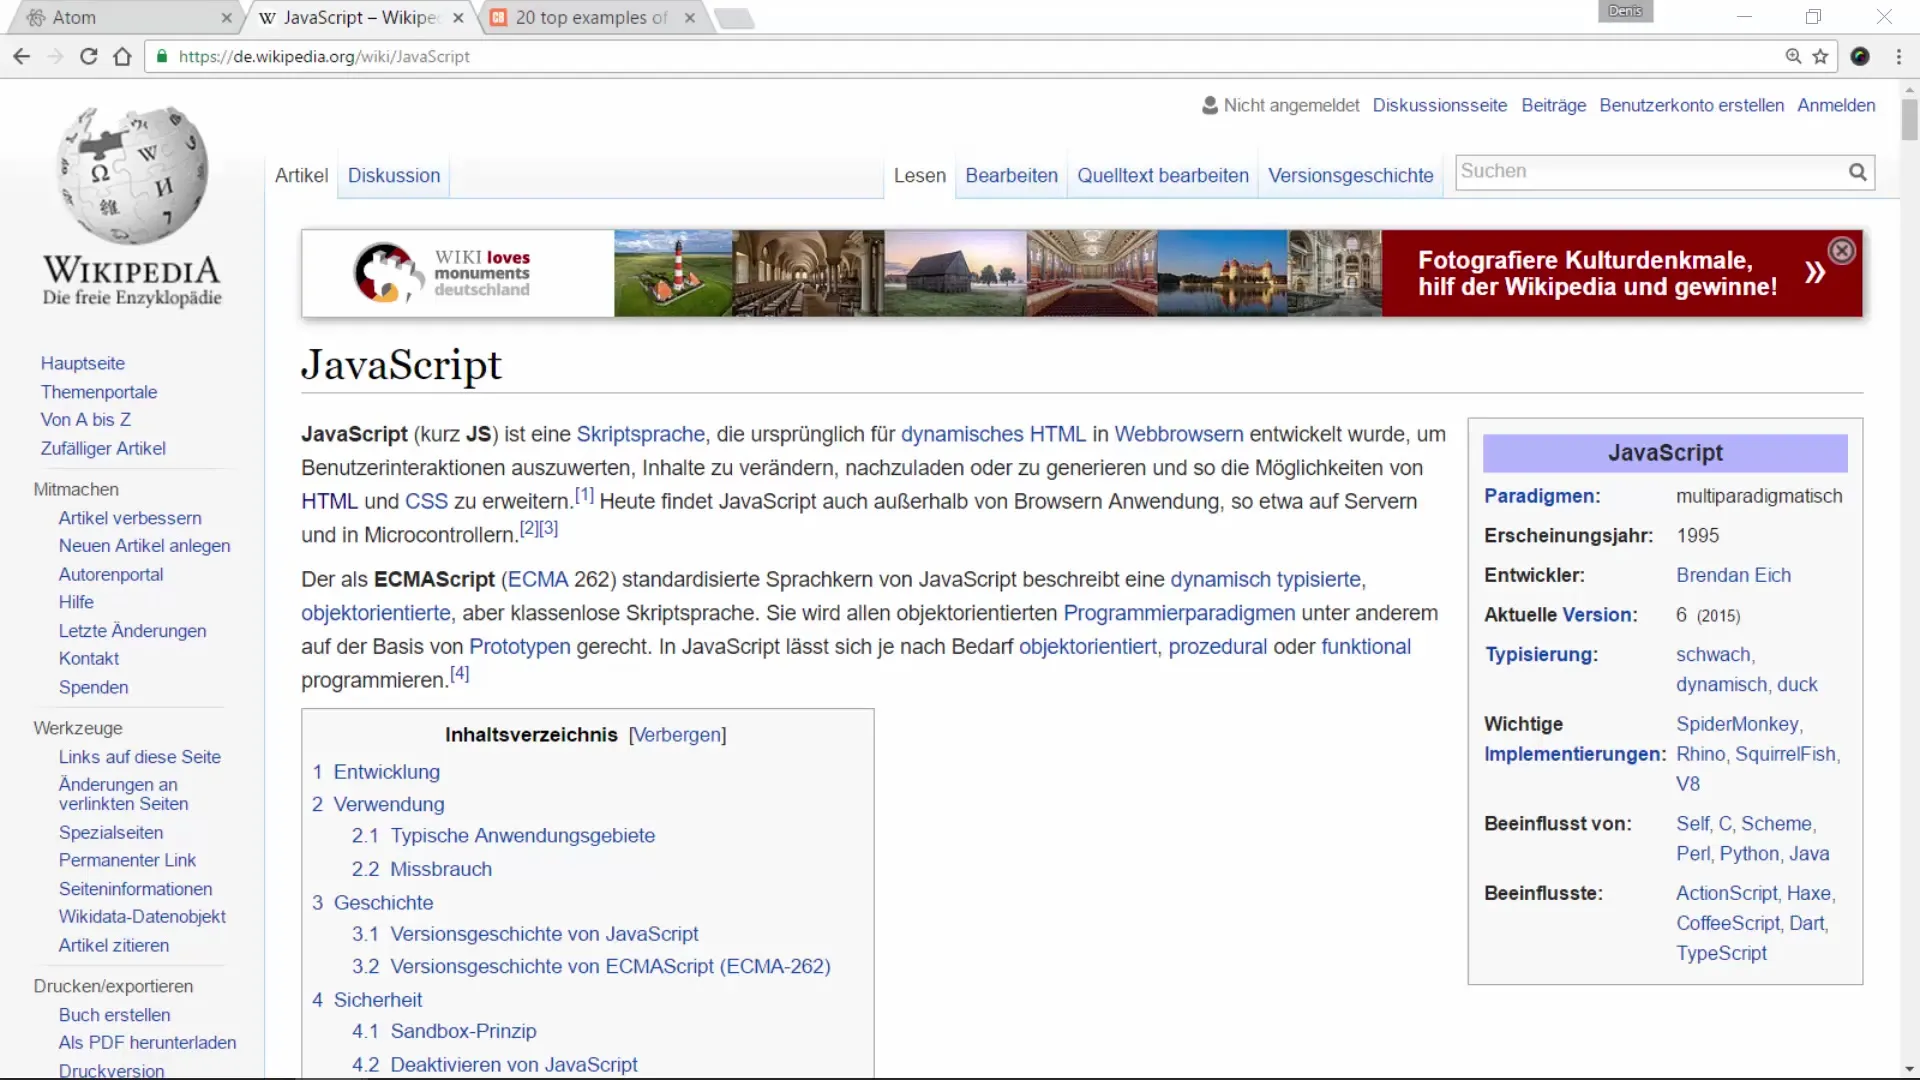Go to Hauptseite in the sidebar
The width and height of the screenshot is (1920, 1080).
83,363
